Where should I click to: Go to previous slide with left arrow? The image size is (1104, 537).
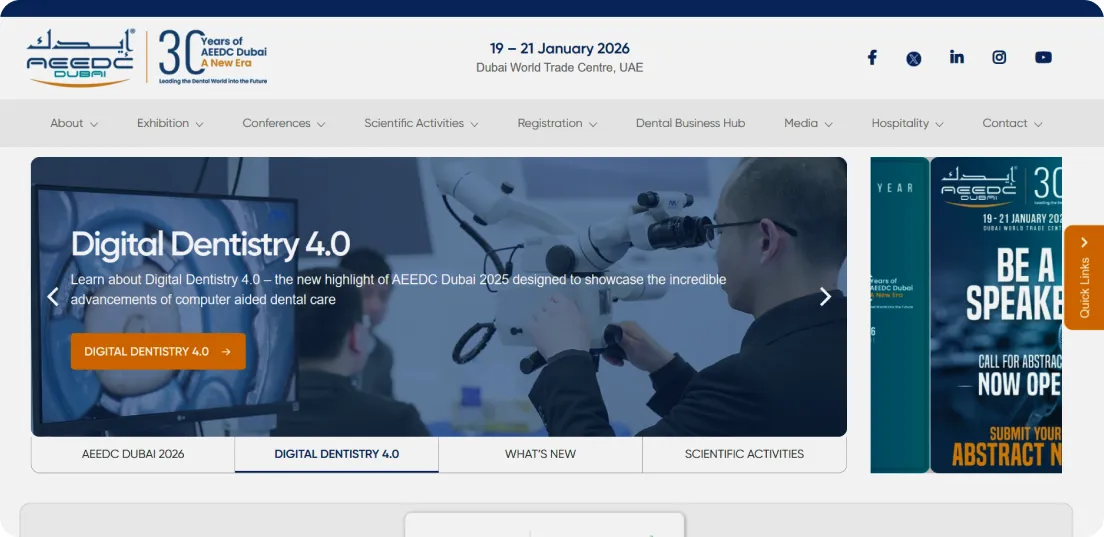pos(53,296)
